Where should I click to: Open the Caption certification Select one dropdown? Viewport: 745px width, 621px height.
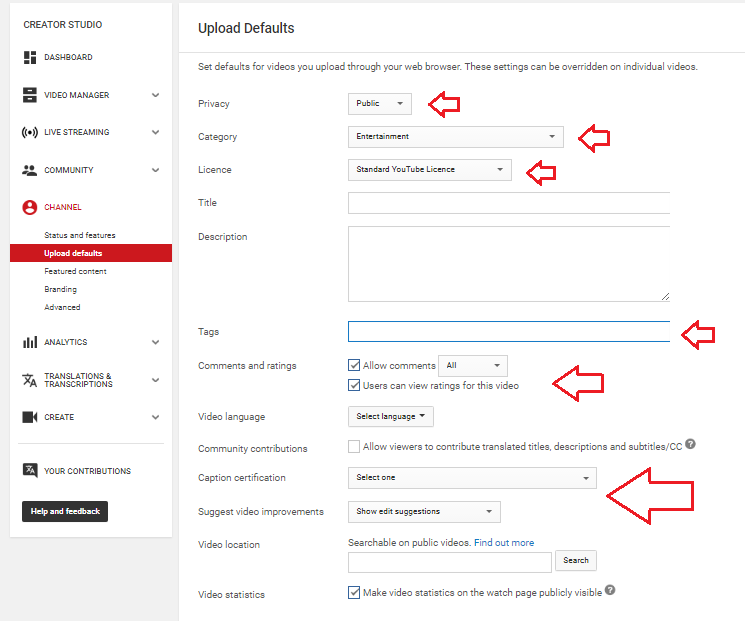472,478
